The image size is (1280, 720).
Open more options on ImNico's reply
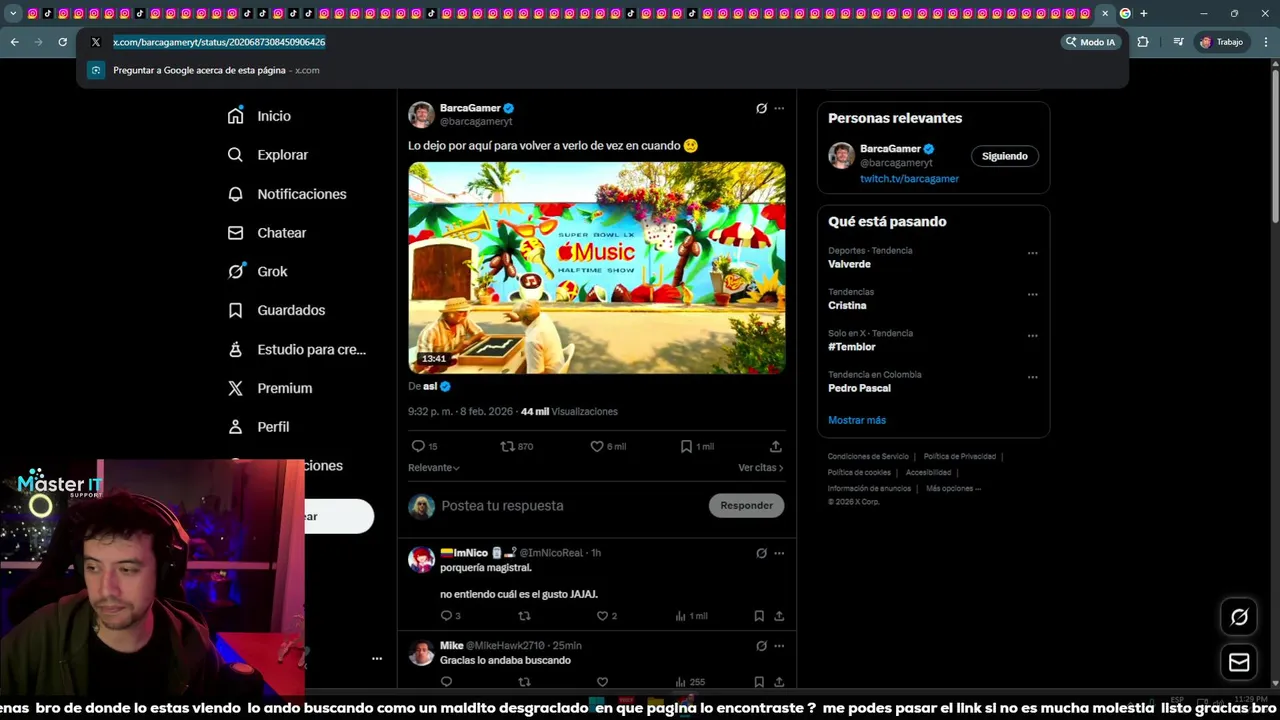click(779, 553)
